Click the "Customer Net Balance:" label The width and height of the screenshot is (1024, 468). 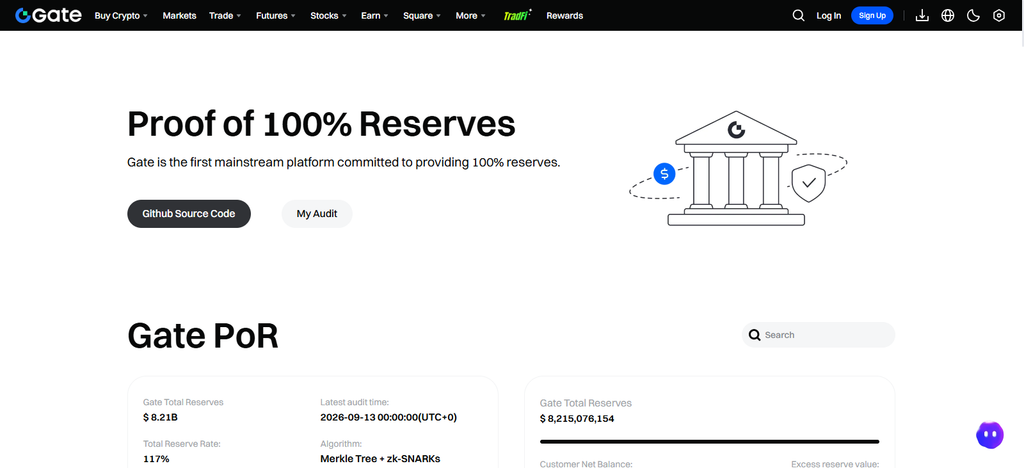pos(586,464)
